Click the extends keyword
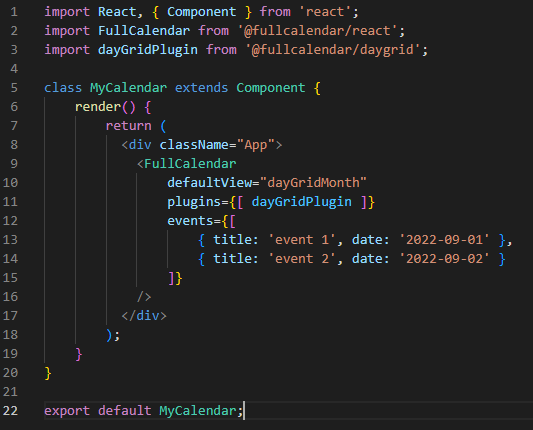 pyautogui.click(x=201, y=88)
